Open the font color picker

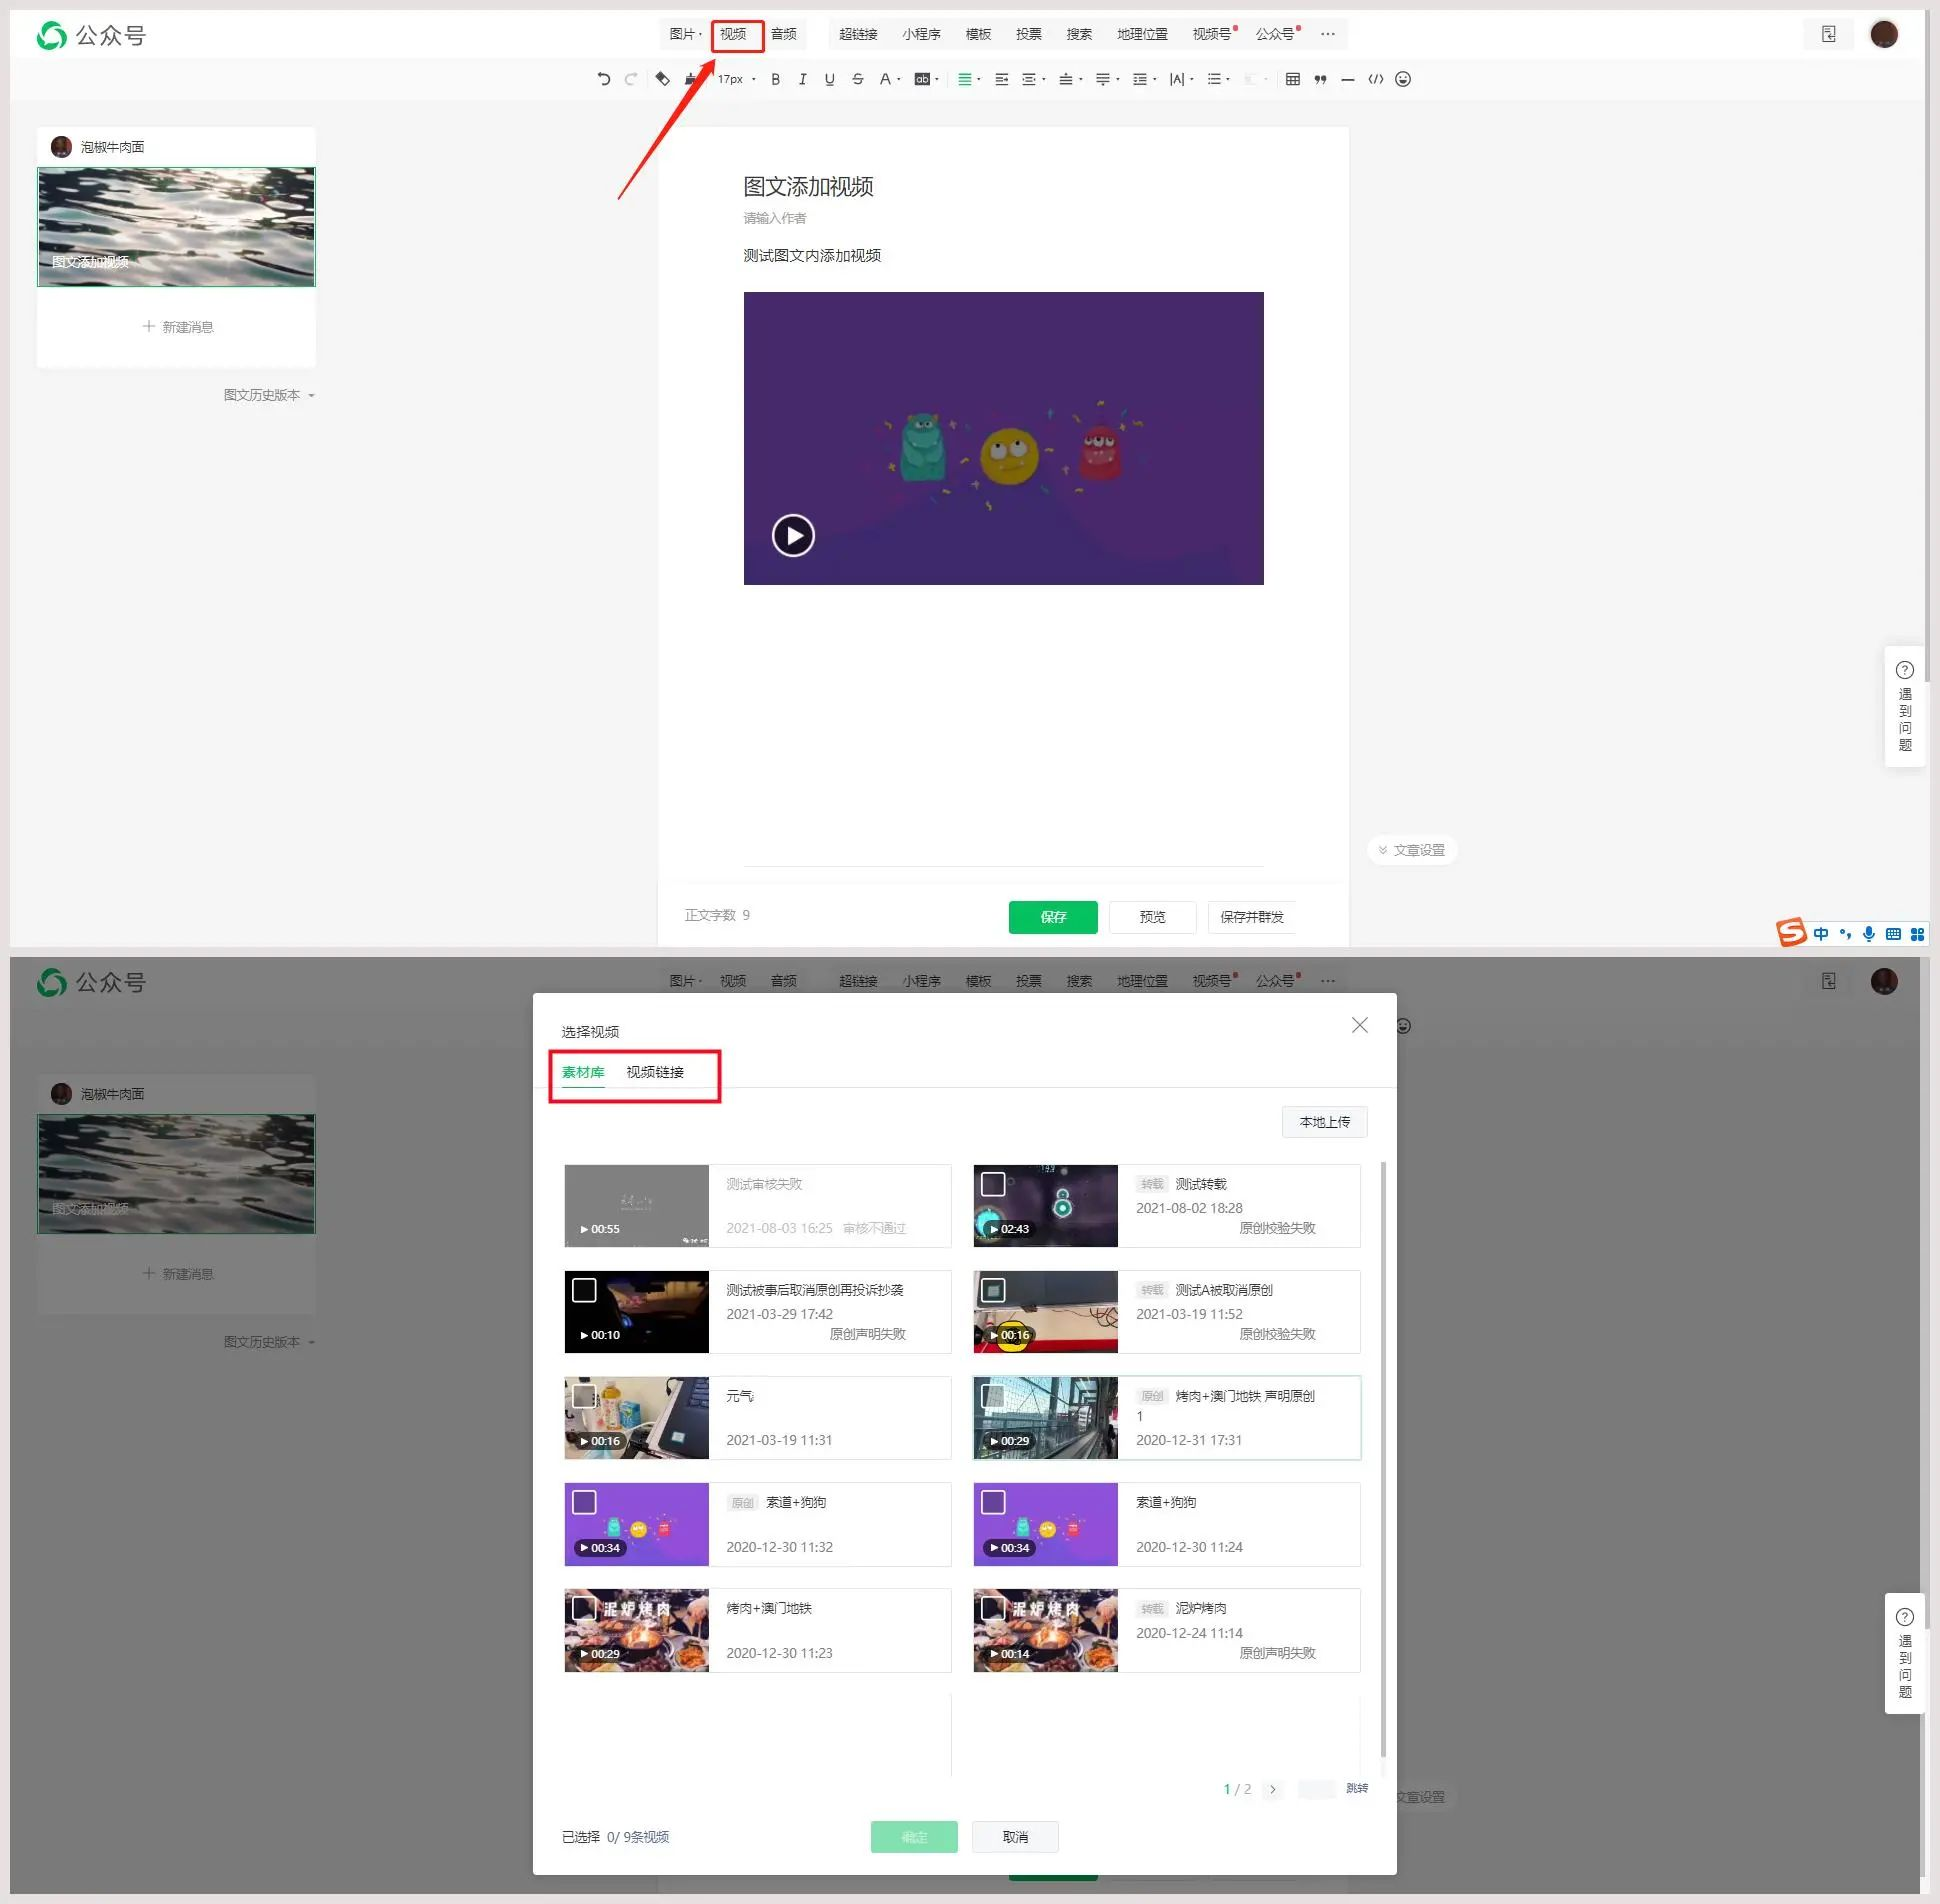click(x=885, y=79)
